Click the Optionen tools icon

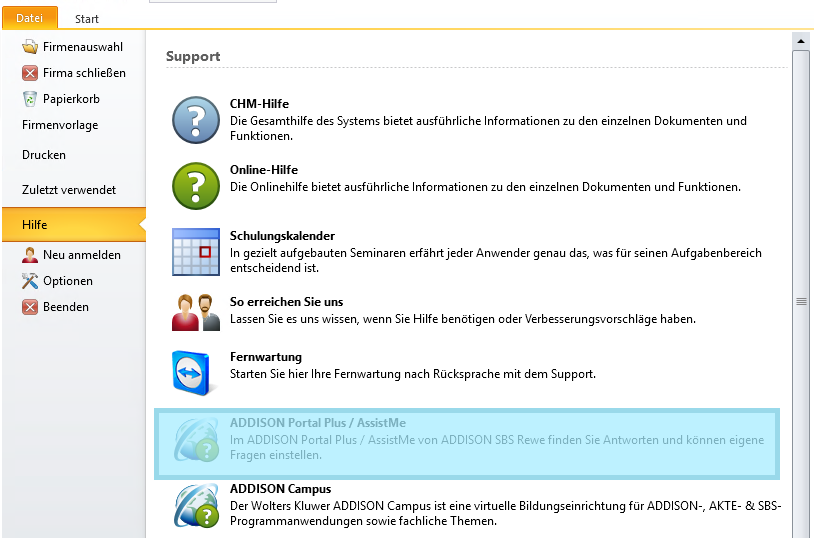(x=30, y=281)
